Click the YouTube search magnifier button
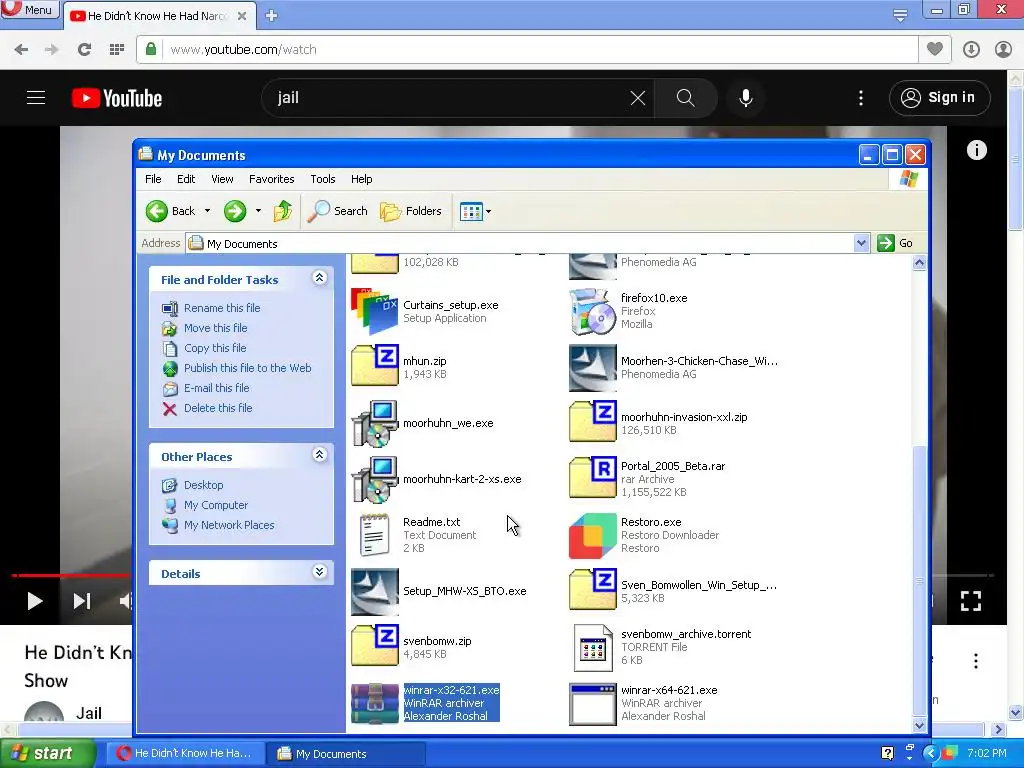This screenshot has height=768, width=1024. [686, 98]
